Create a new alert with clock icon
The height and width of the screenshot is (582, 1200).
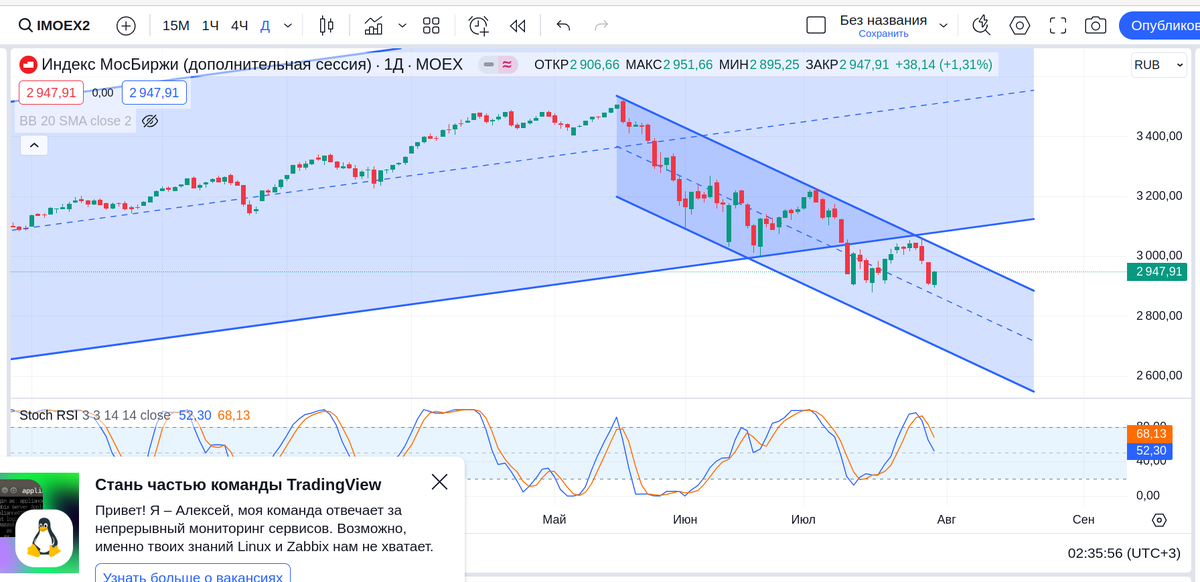(479, 25)
